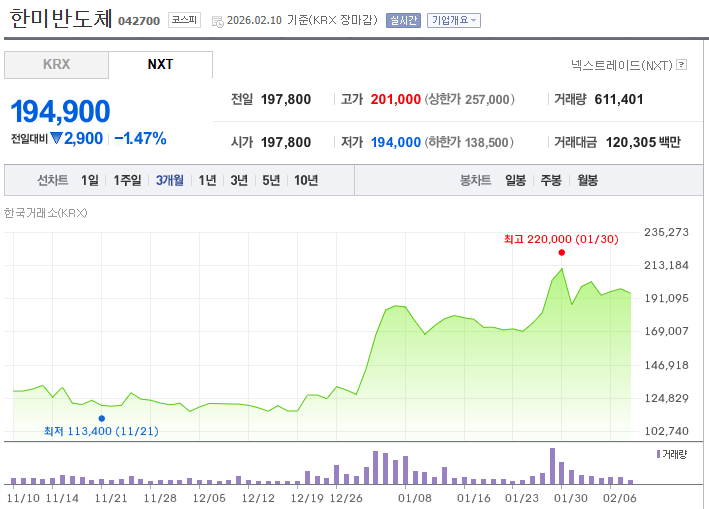Click the 봉차트 label
This screenshot has width=709, height=509.
475,180
